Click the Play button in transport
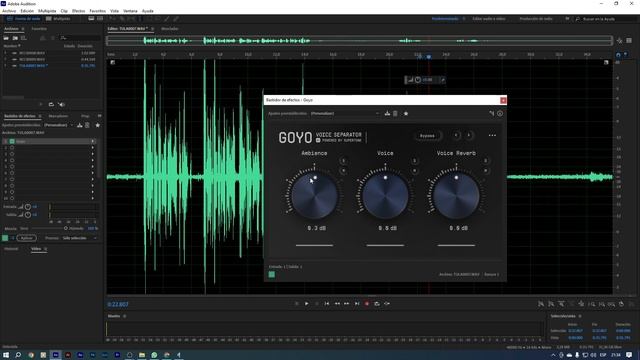 307,304
